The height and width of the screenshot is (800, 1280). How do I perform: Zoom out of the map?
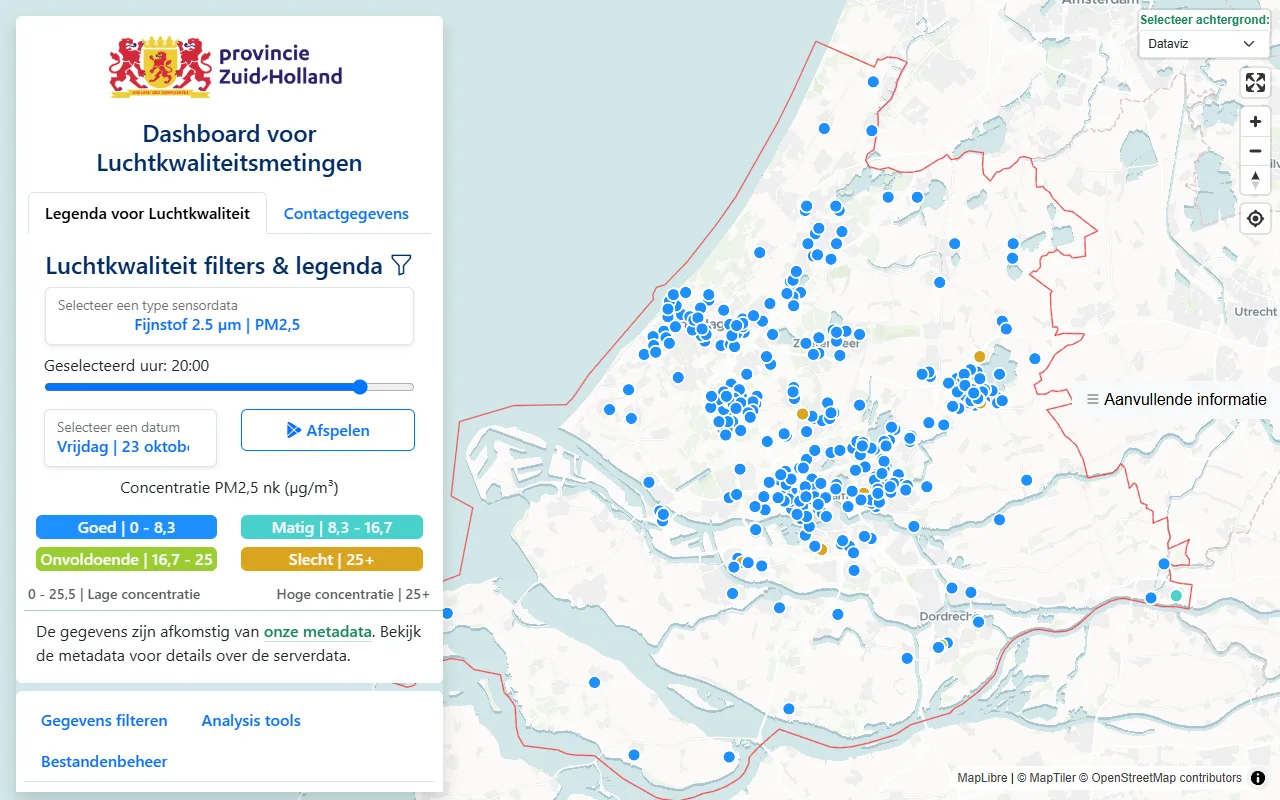click(x=1255, y=151)
